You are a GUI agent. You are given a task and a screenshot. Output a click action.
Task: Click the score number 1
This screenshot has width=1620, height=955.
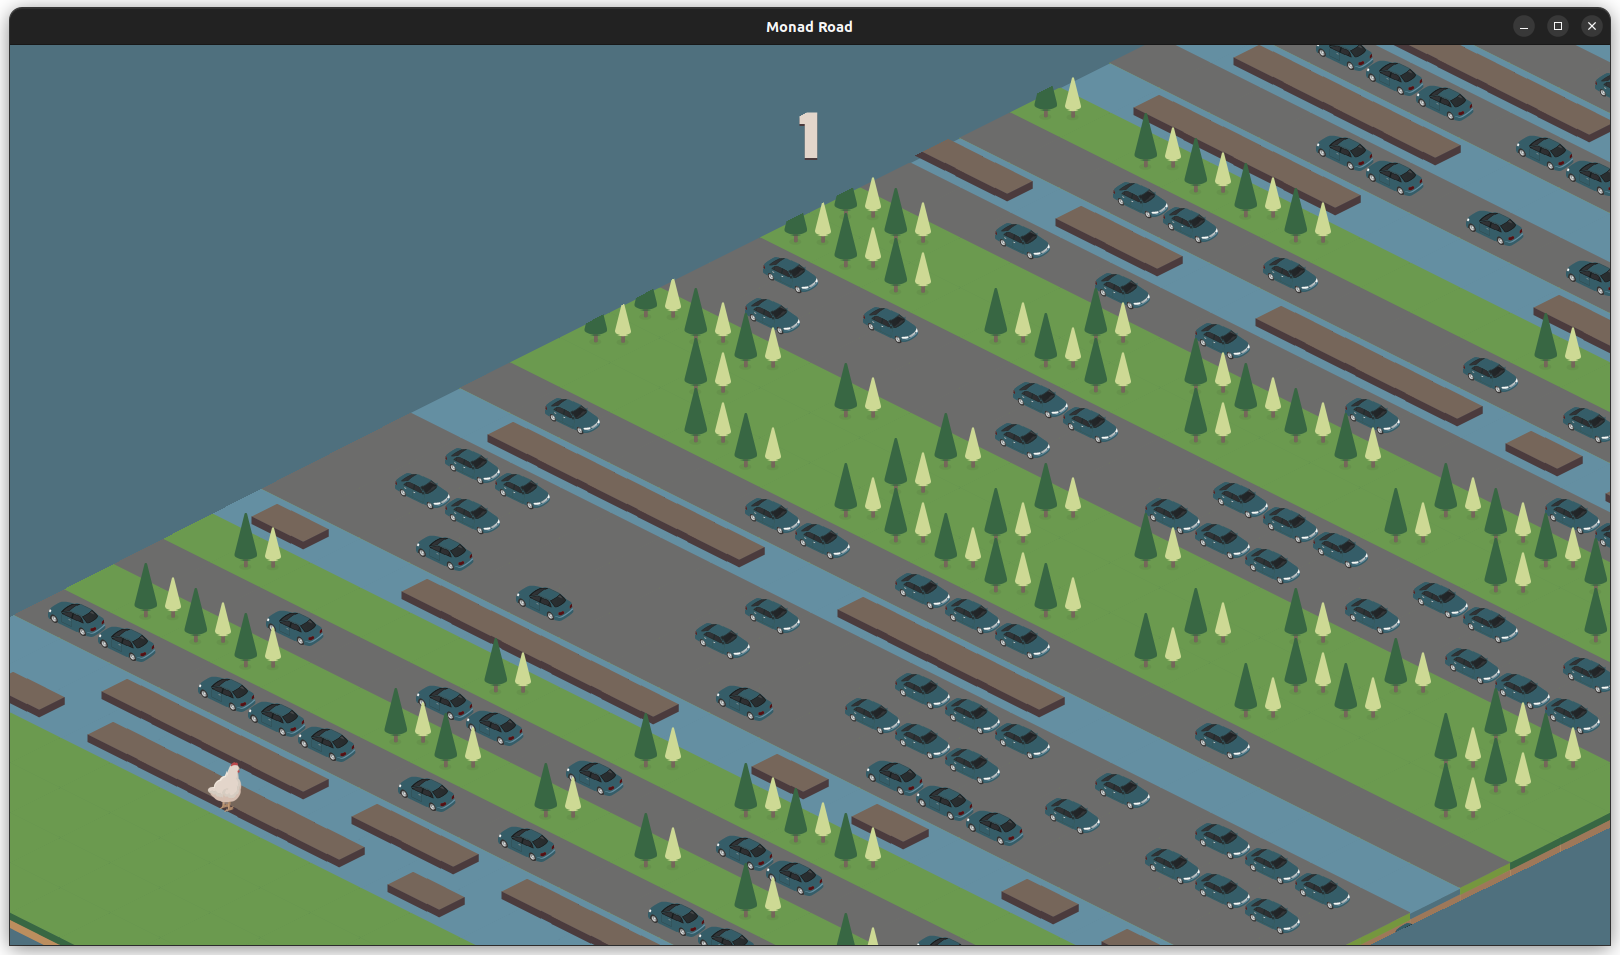pos(809,136)
